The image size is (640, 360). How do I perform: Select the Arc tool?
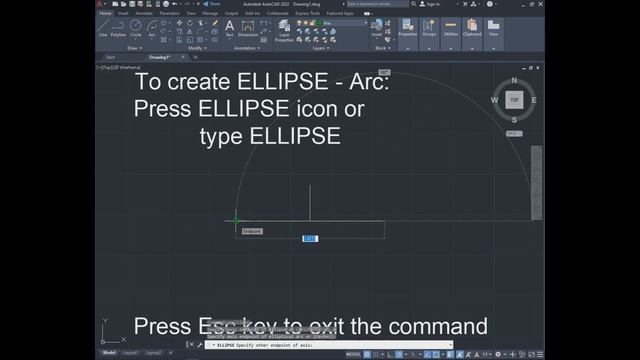[152, 28]
